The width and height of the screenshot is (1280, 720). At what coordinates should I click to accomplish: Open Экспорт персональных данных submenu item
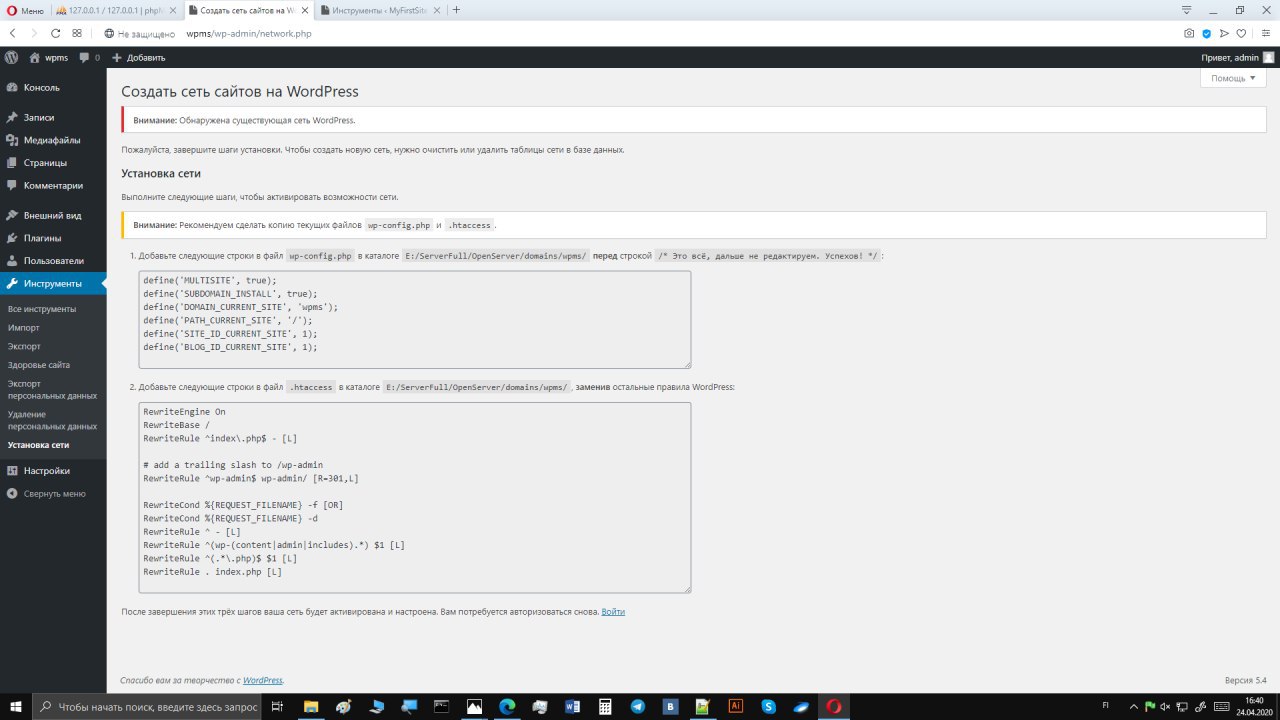[52, 389]
